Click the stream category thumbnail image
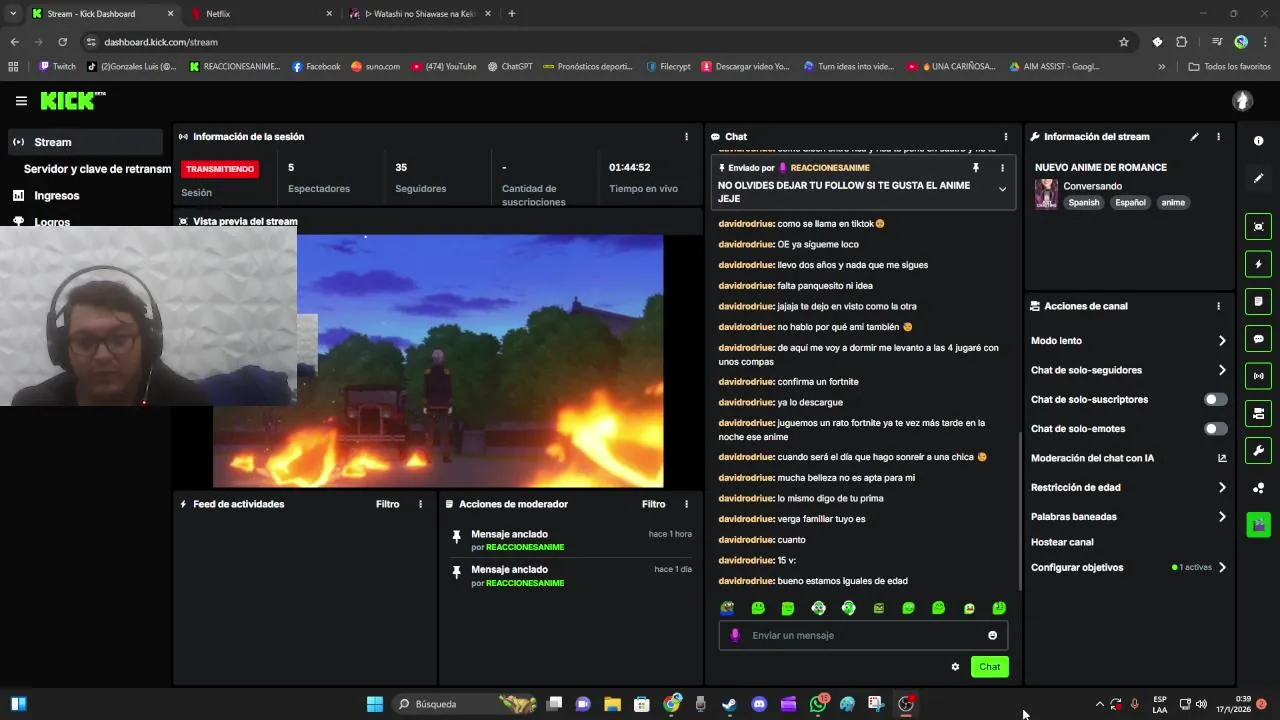1280x720 pixels. pyautogui.click(x=1046, y=194)
